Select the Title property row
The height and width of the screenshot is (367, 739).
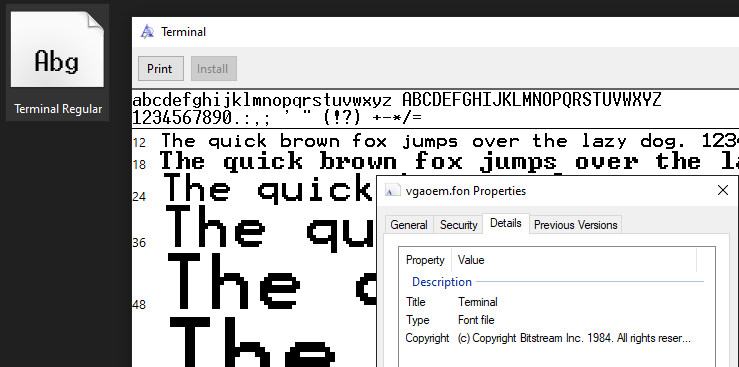[557, 302]
